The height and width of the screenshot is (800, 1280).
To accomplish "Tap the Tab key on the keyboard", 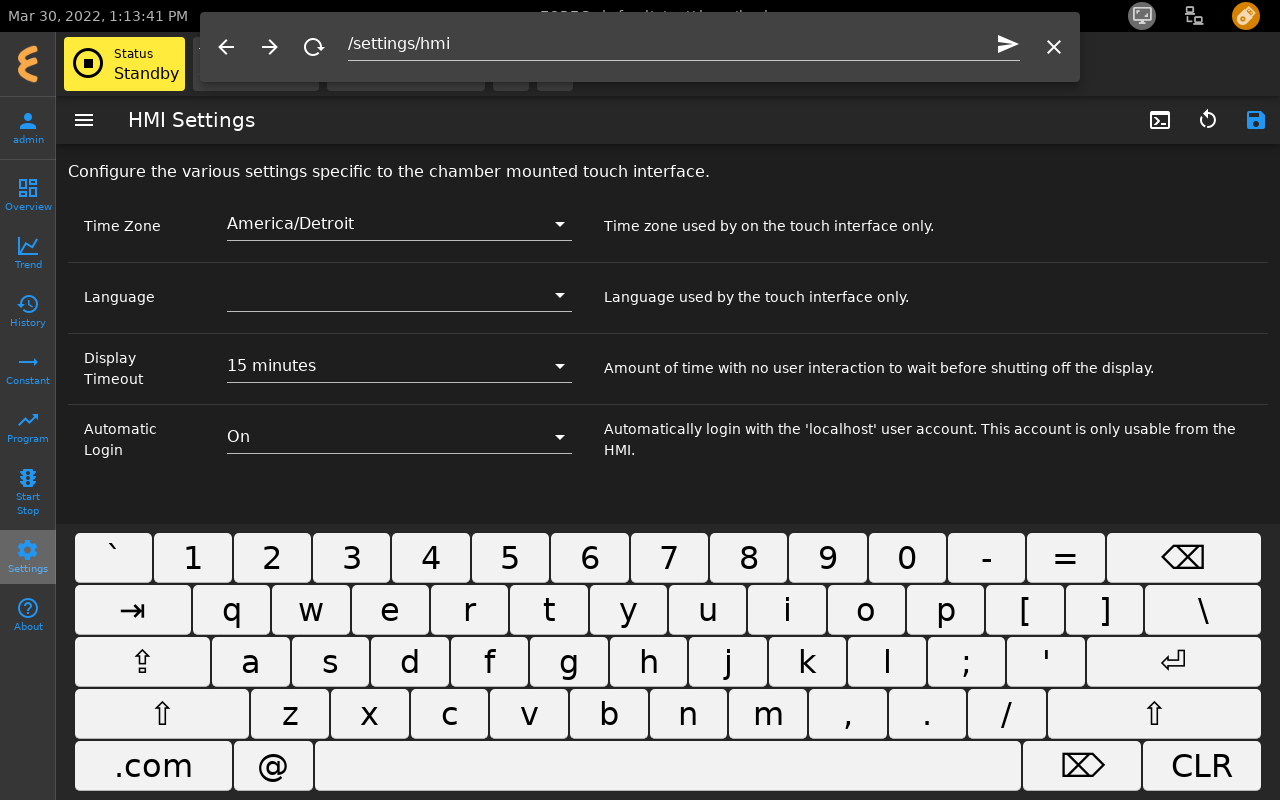I will click(133, 610).
